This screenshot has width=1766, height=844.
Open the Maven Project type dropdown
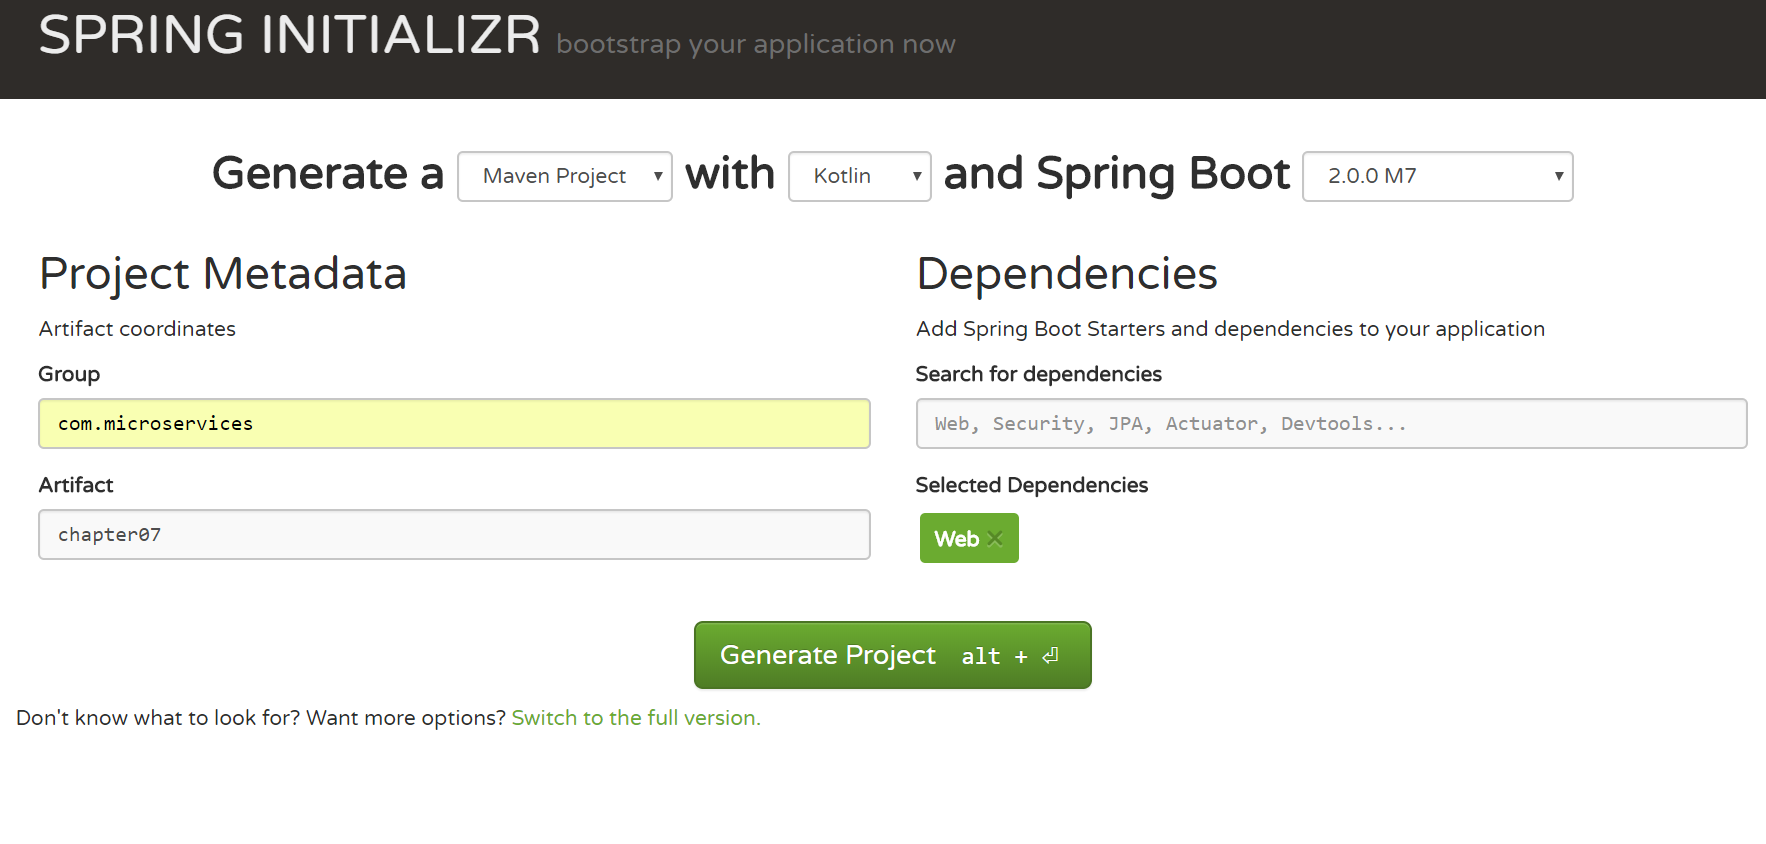pyautogui.click(x=565, y=176)
